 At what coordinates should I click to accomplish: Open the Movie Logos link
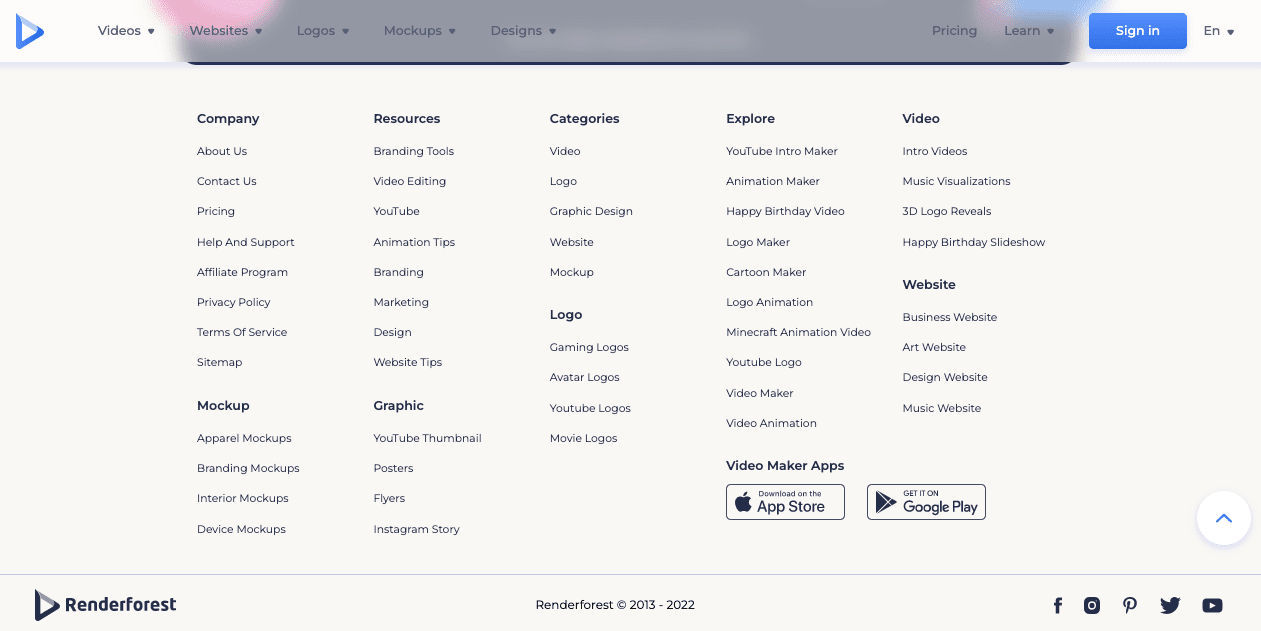[584, 438]
